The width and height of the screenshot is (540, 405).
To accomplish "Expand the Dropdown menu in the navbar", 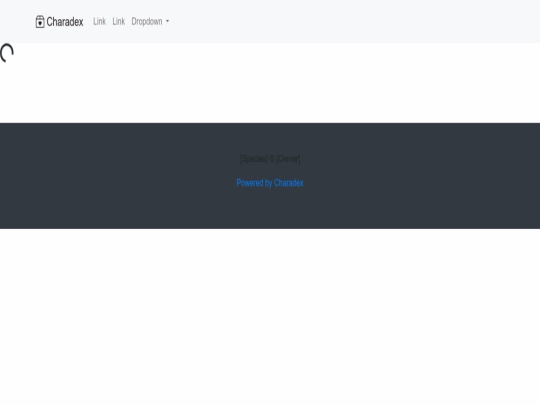I will (x=150, y=21).
